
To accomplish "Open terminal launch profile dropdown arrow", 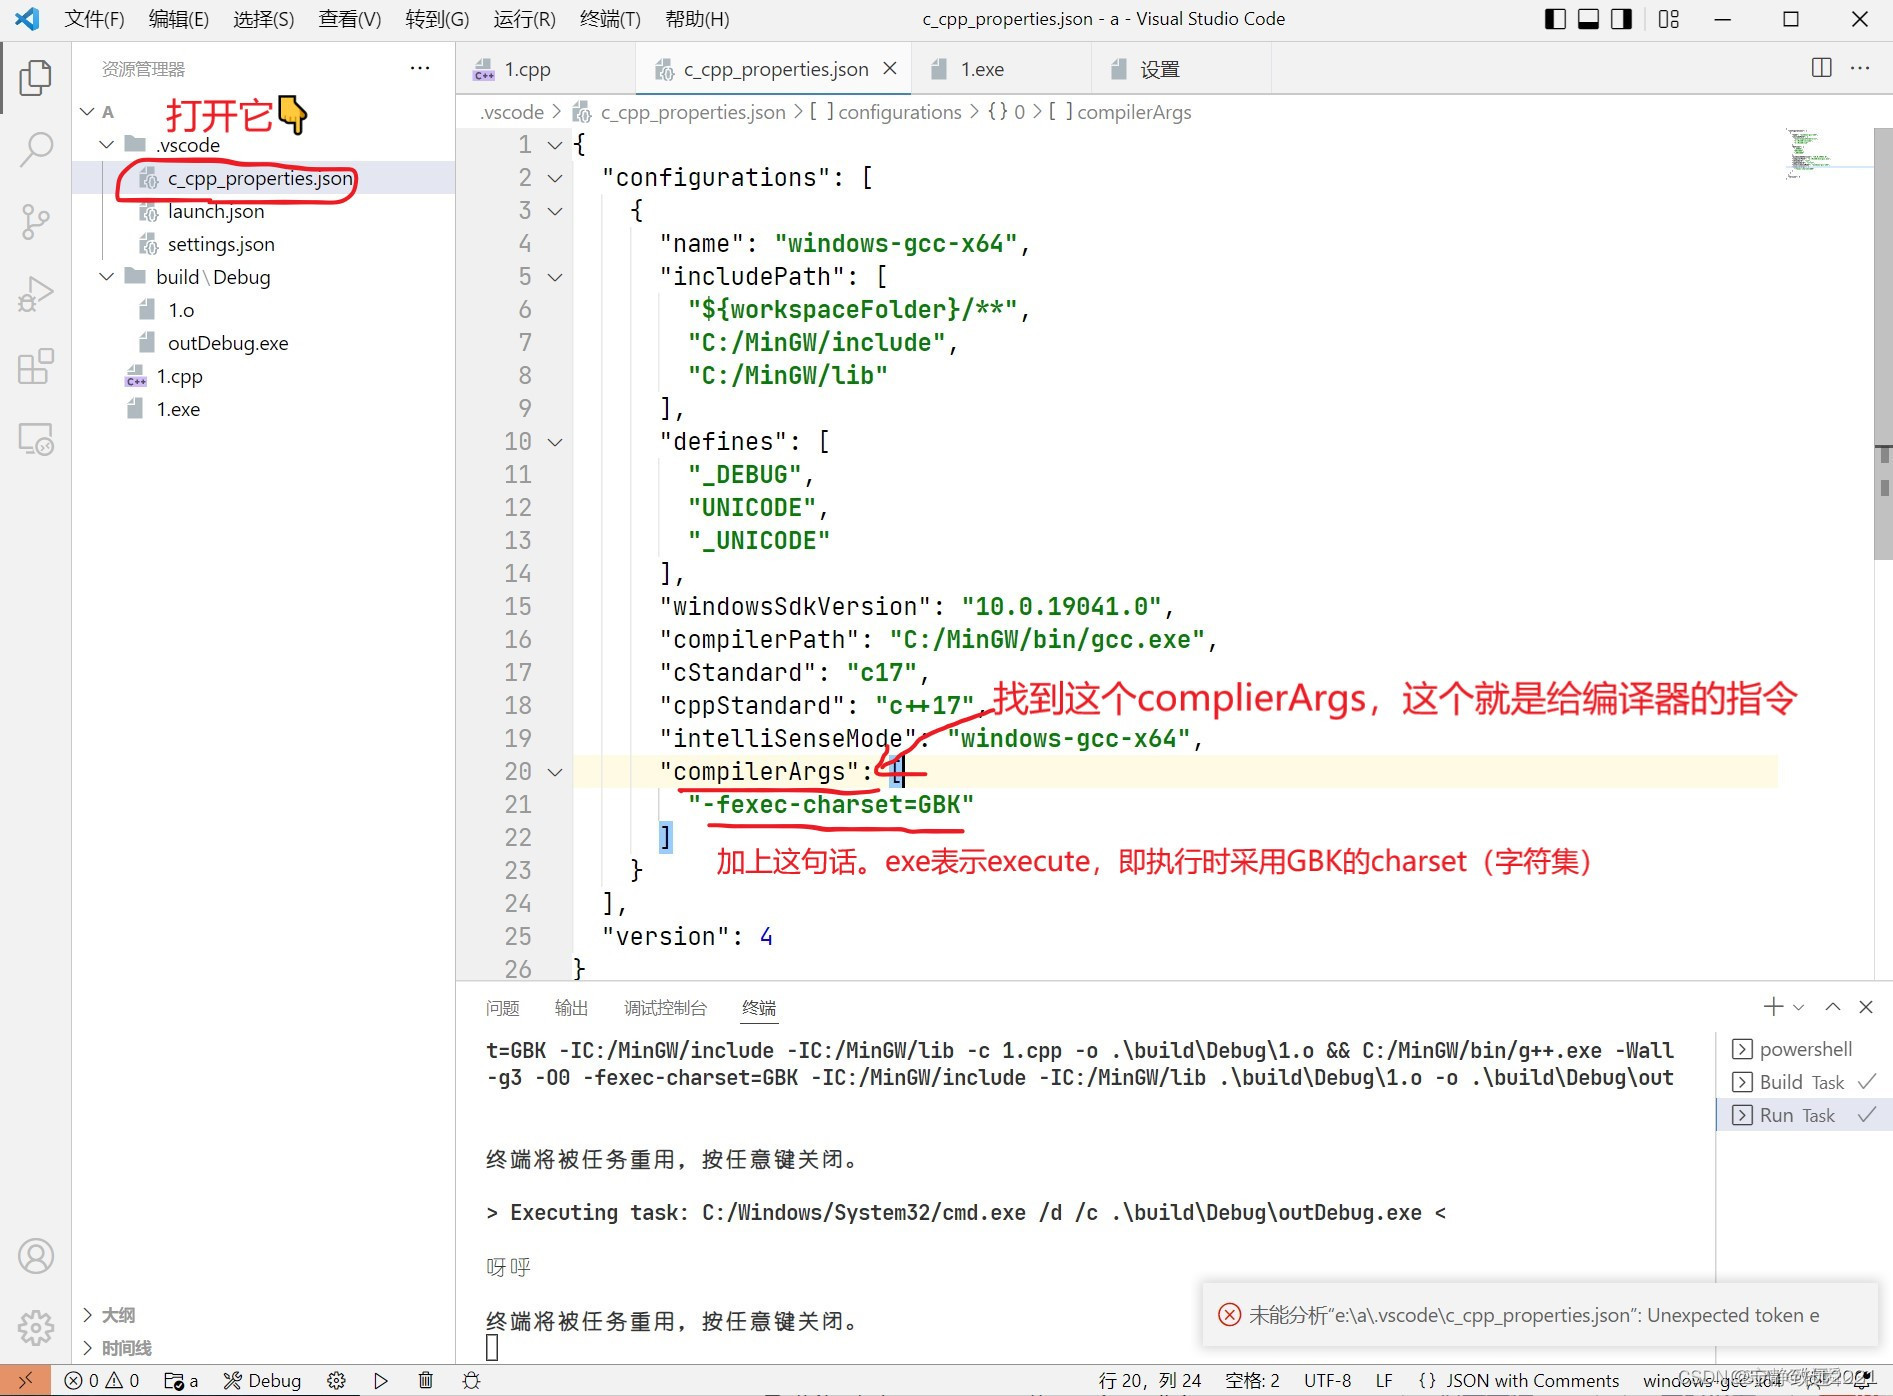I will pos(1799,1007).
